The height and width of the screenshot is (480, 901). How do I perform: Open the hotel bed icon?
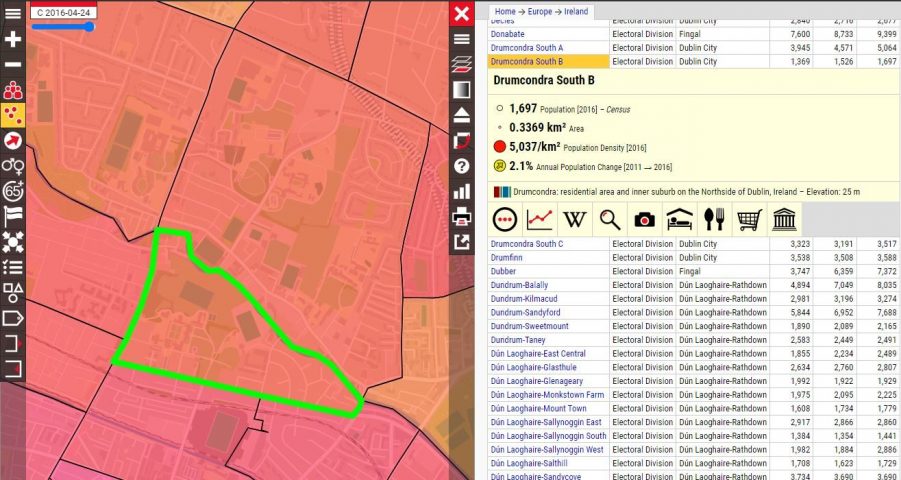point(679,220)
